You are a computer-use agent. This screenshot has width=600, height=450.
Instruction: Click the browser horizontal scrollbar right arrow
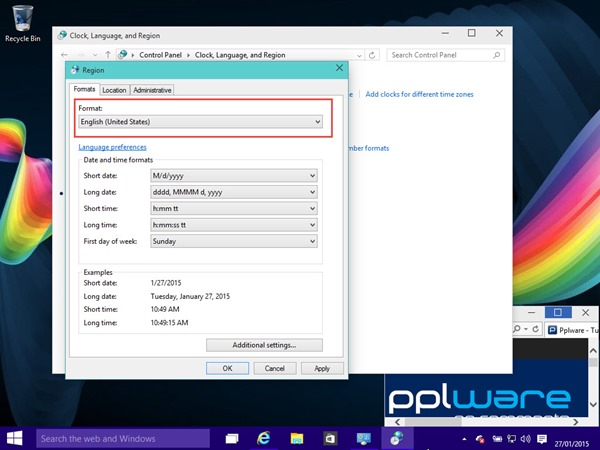click(x=576, y=422)
